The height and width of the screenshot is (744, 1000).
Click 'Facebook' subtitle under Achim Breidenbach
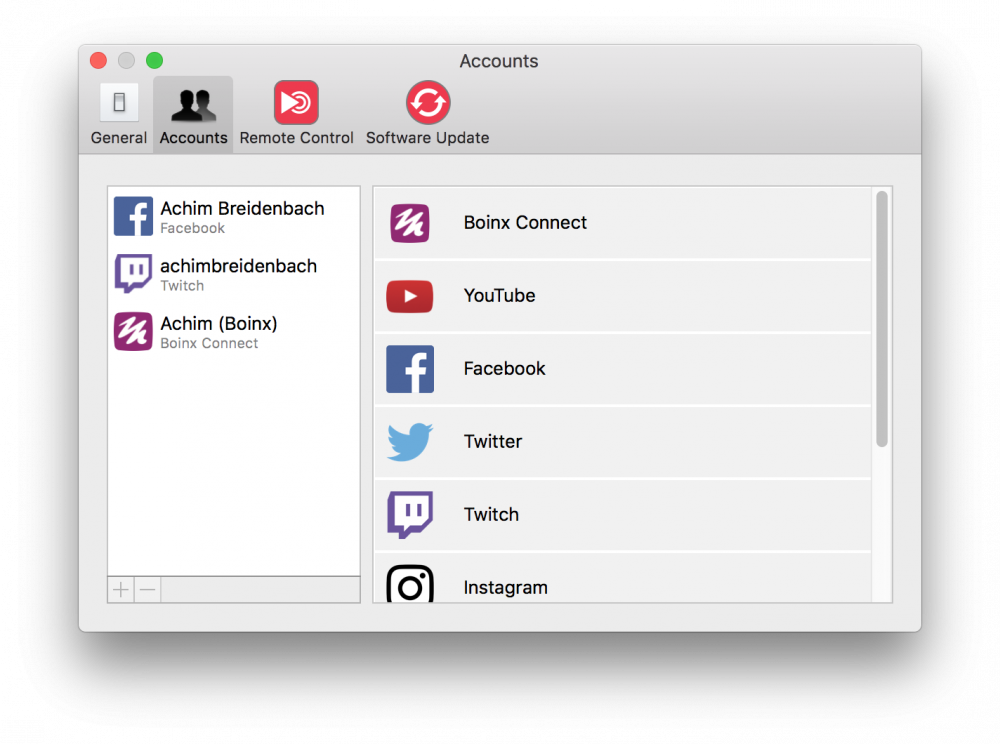click(x=193, y=228)
